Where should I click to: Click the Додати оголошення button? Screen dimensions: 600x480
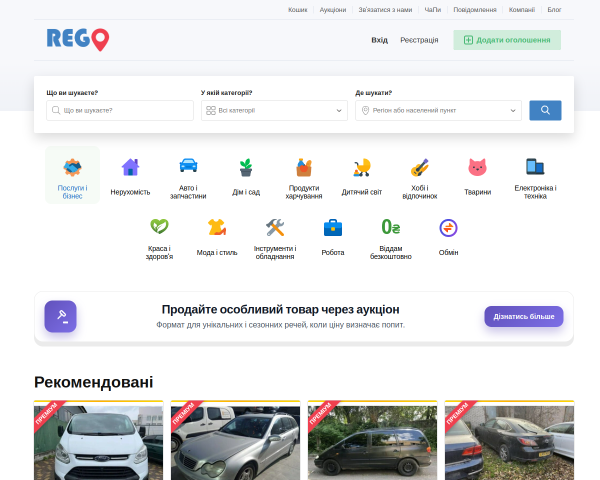pos(507,40)
